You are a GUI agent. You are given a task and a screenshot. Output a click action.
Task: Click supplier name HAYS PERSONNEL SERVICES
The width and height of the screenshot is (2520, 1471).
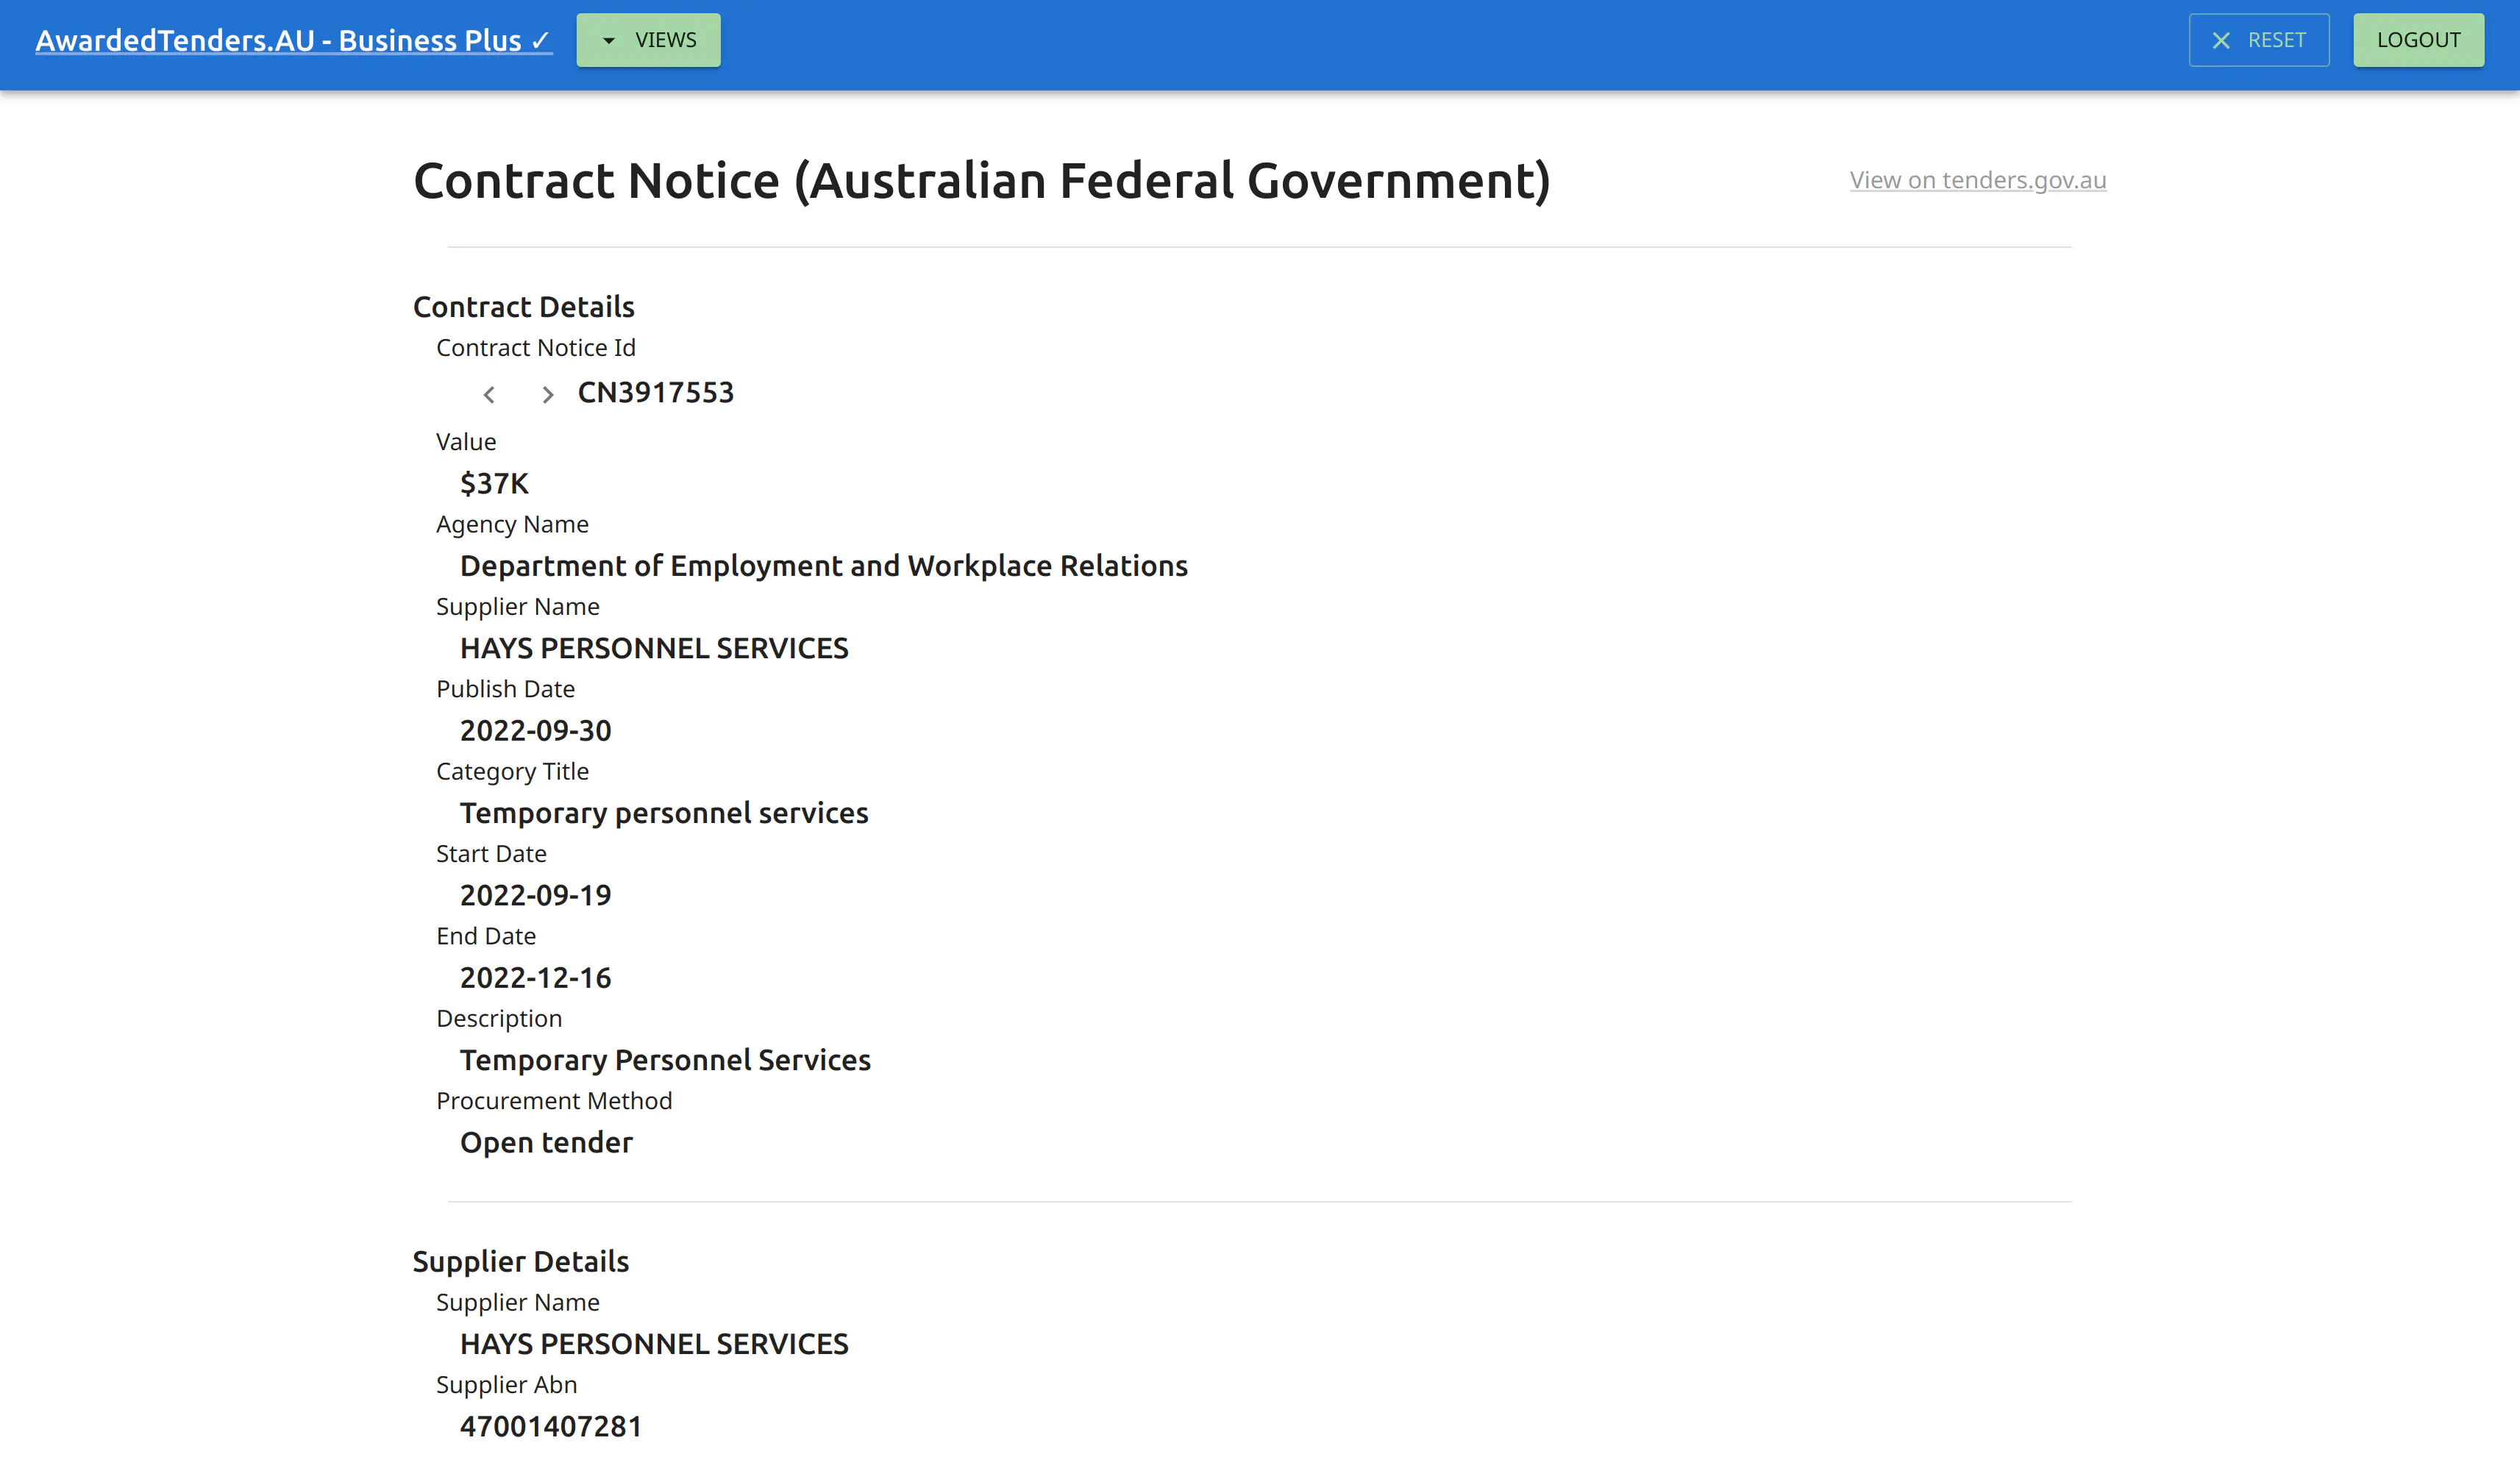point(654,648)
